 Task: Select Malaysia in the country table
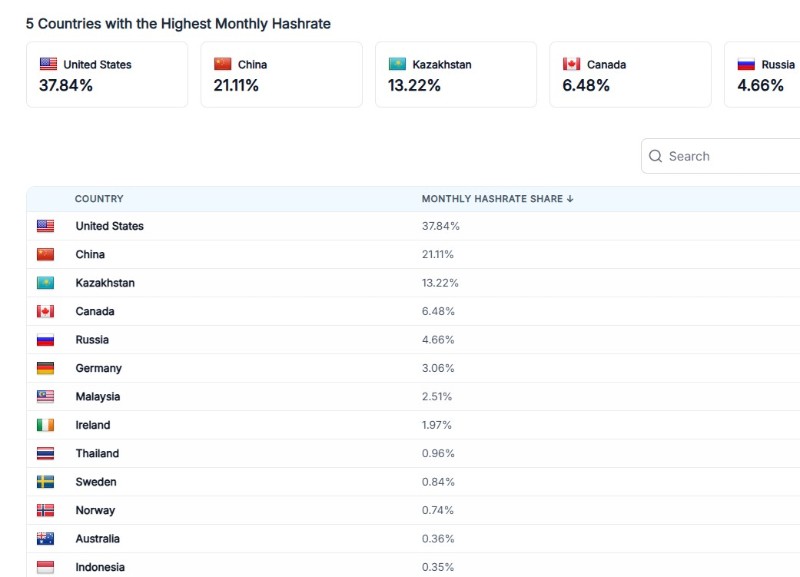click(98, 397)
